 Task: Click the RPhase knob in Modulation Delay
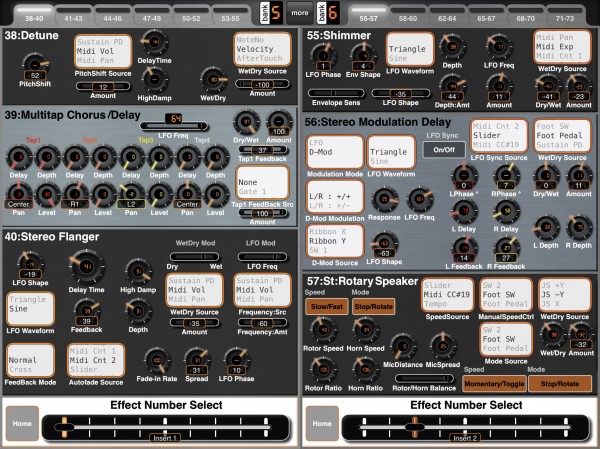pos(506,176)
